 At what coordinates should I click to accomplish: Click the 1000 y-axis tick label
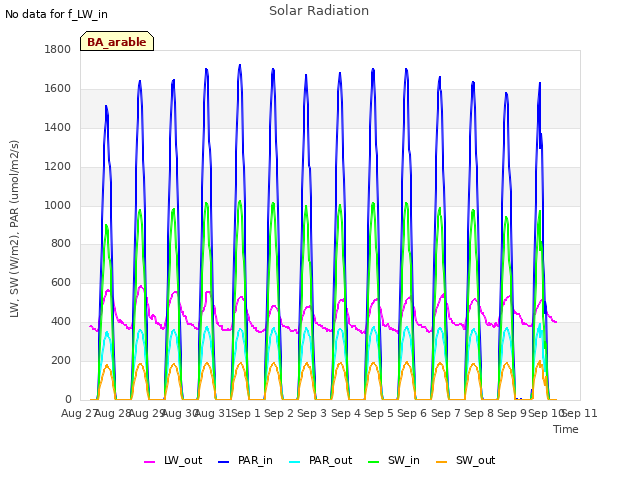[58, 205]
